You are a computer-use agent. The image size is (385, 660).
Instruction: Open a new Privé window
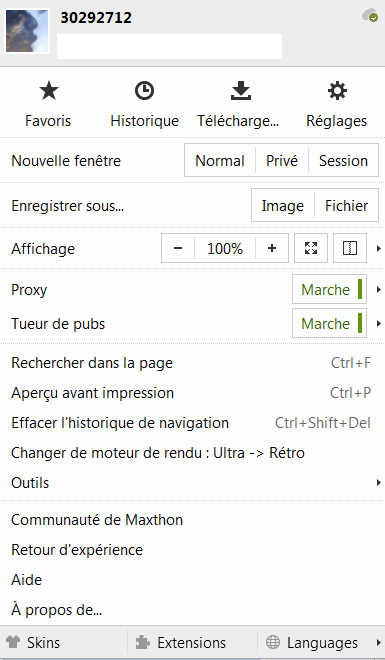click(x=282, y=160)
